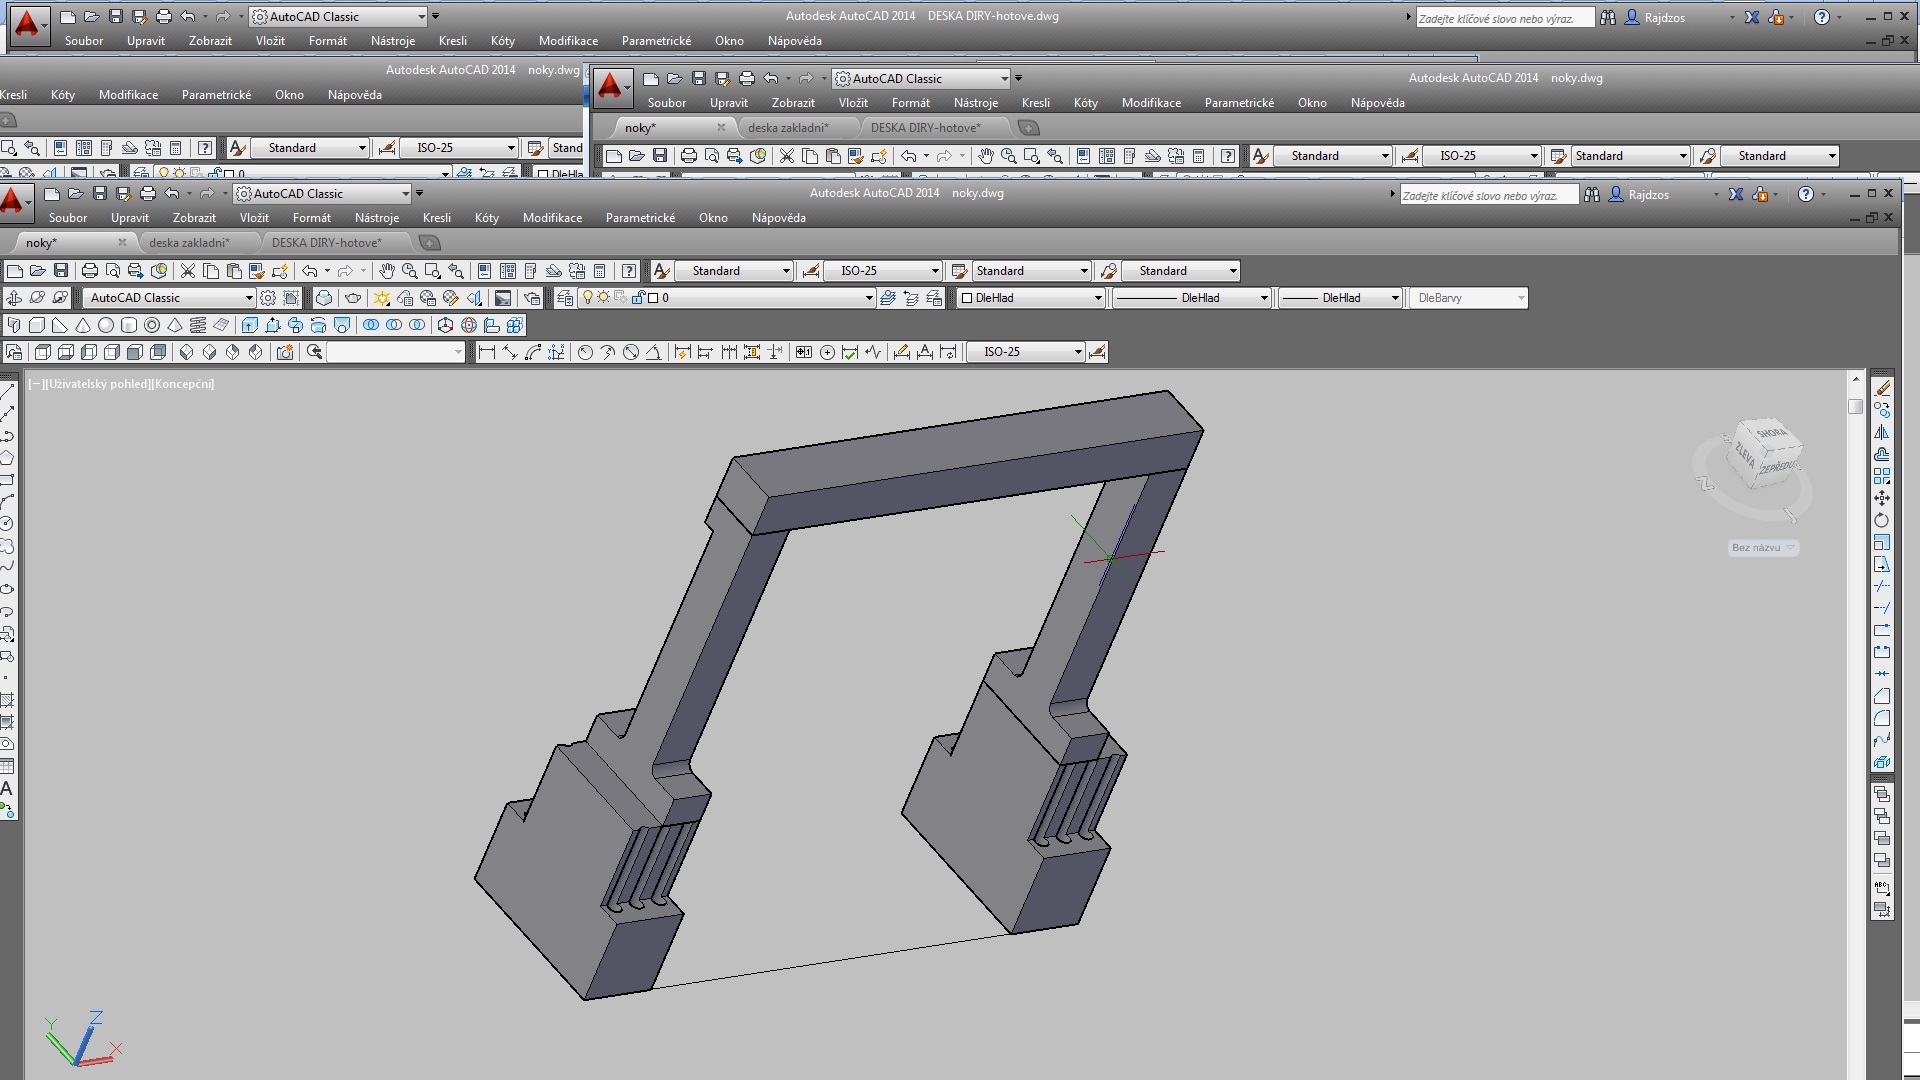Select the Cone solid tool
This screenshot has width=1920, height=1080.
coord(83,325)
